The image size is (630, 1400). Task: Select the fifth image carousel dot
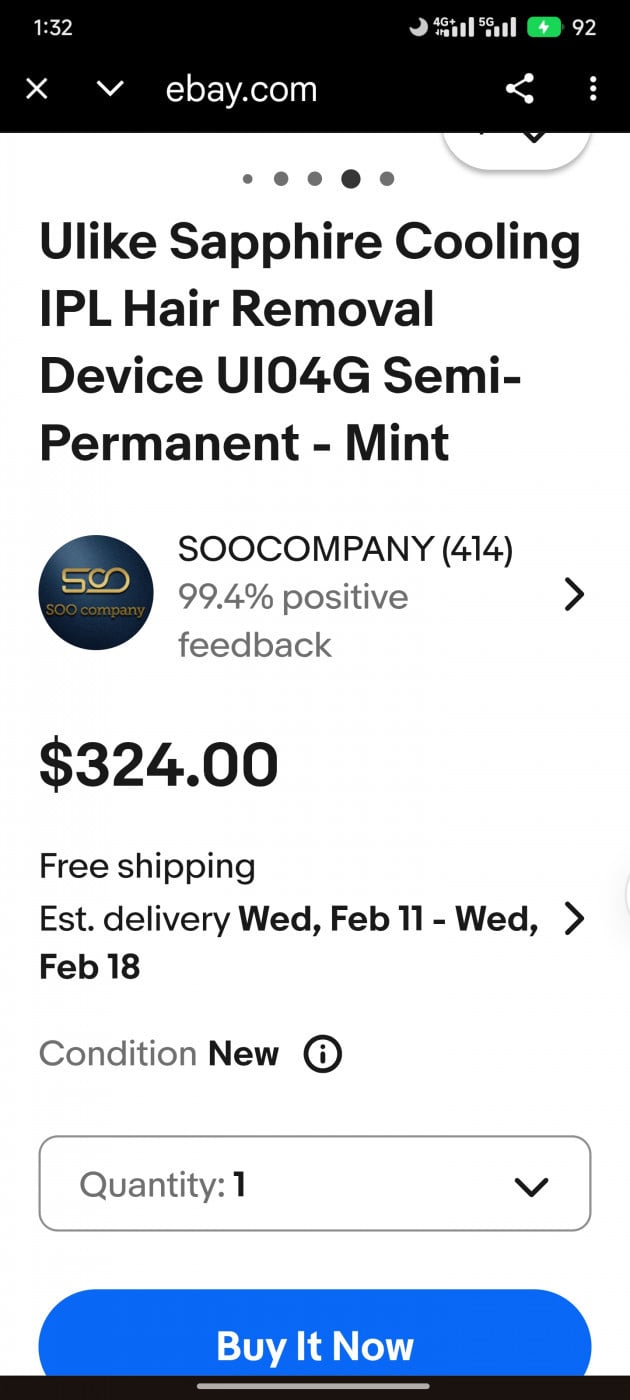(387, 179)
